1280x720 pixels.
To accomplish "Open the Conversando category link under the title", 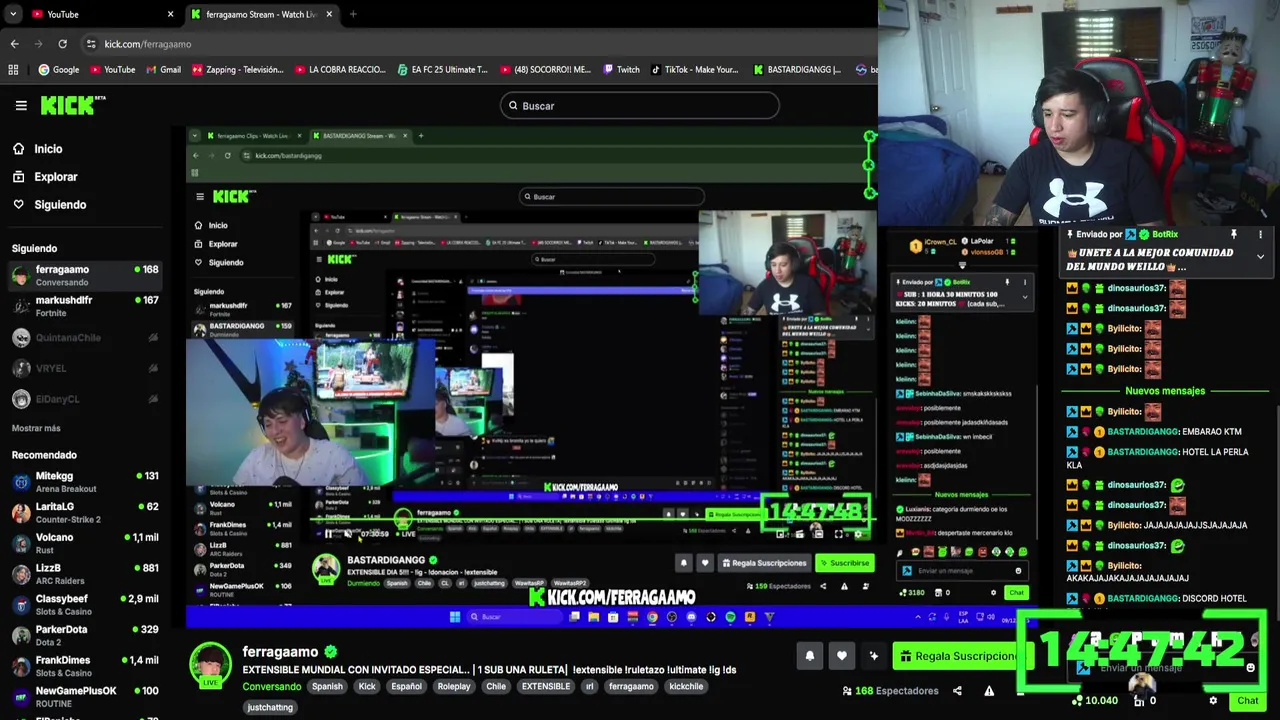I will click(272, 687).
